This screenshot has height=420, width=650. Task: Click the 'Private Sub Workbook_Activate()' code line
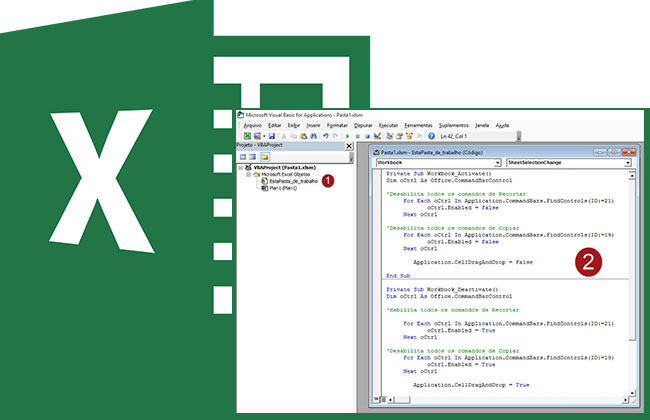pos(439,174)
